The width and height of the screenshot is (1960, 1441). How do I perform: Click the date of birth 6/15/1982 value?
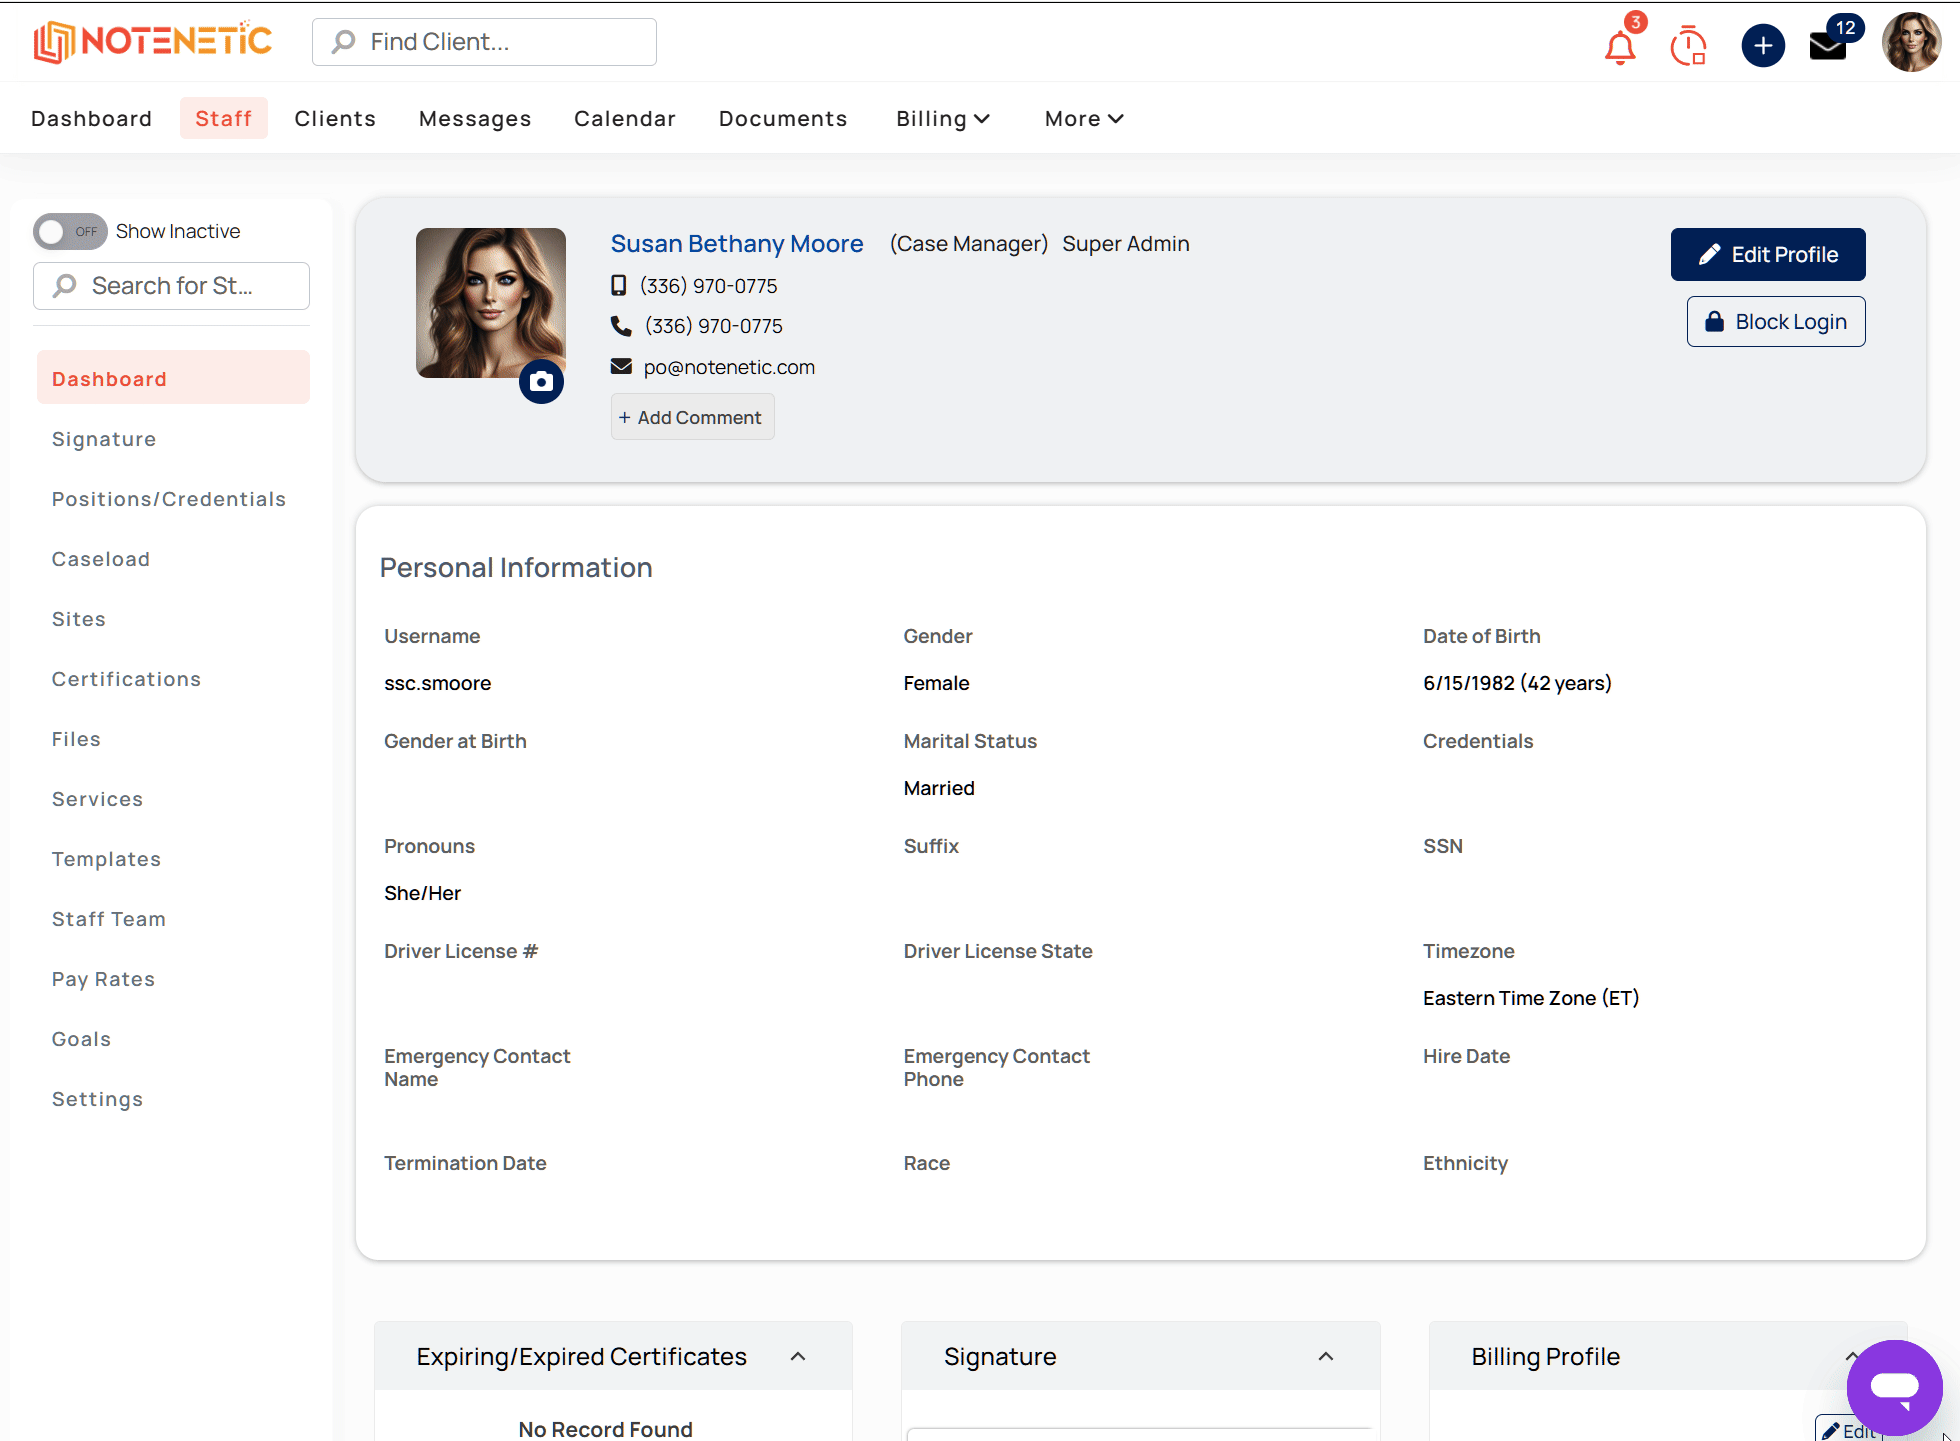pyautogui.click(x=1517, y=683)
